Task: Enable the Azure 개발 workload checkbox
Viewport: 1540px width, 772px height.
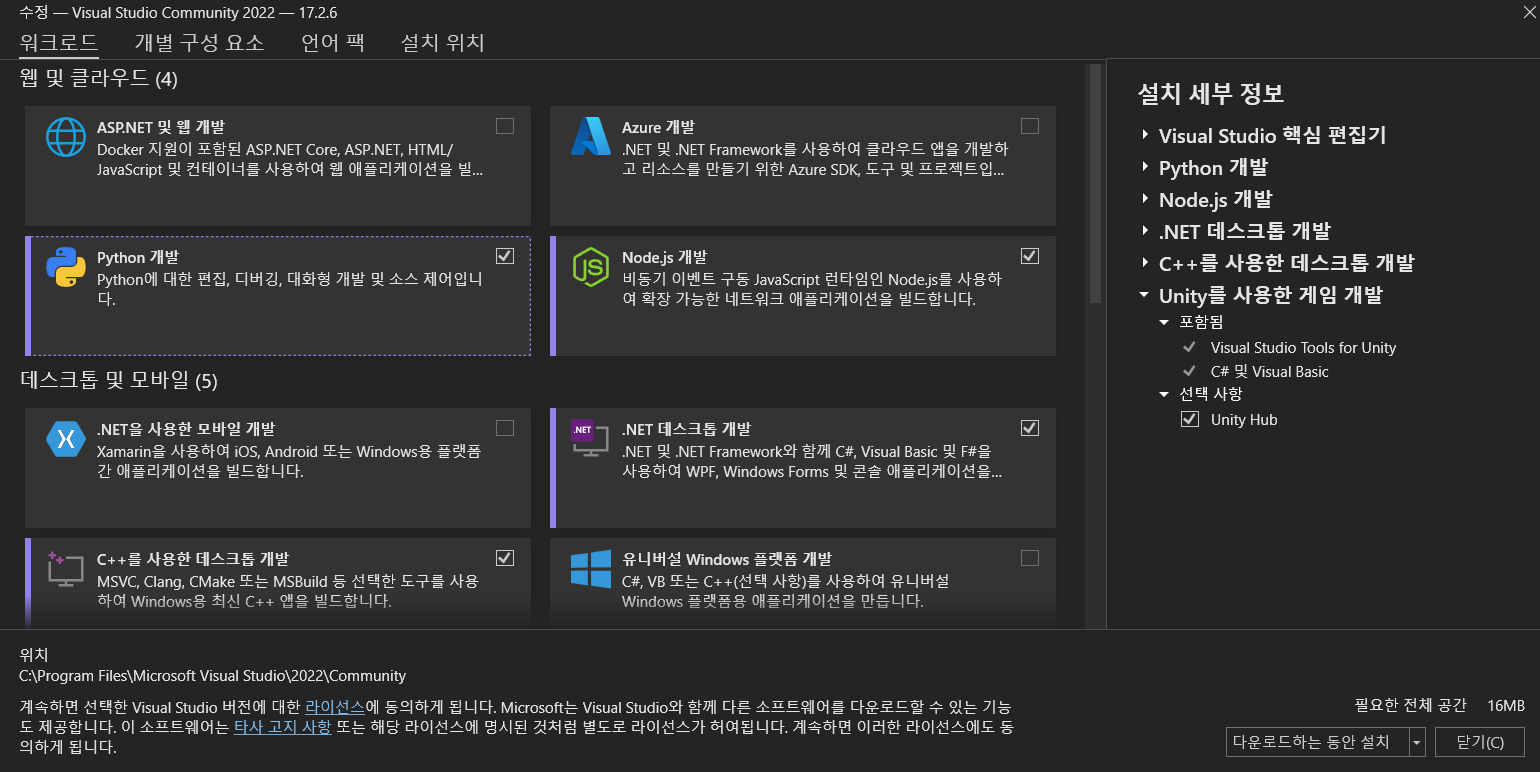Action: [1030, 126]
